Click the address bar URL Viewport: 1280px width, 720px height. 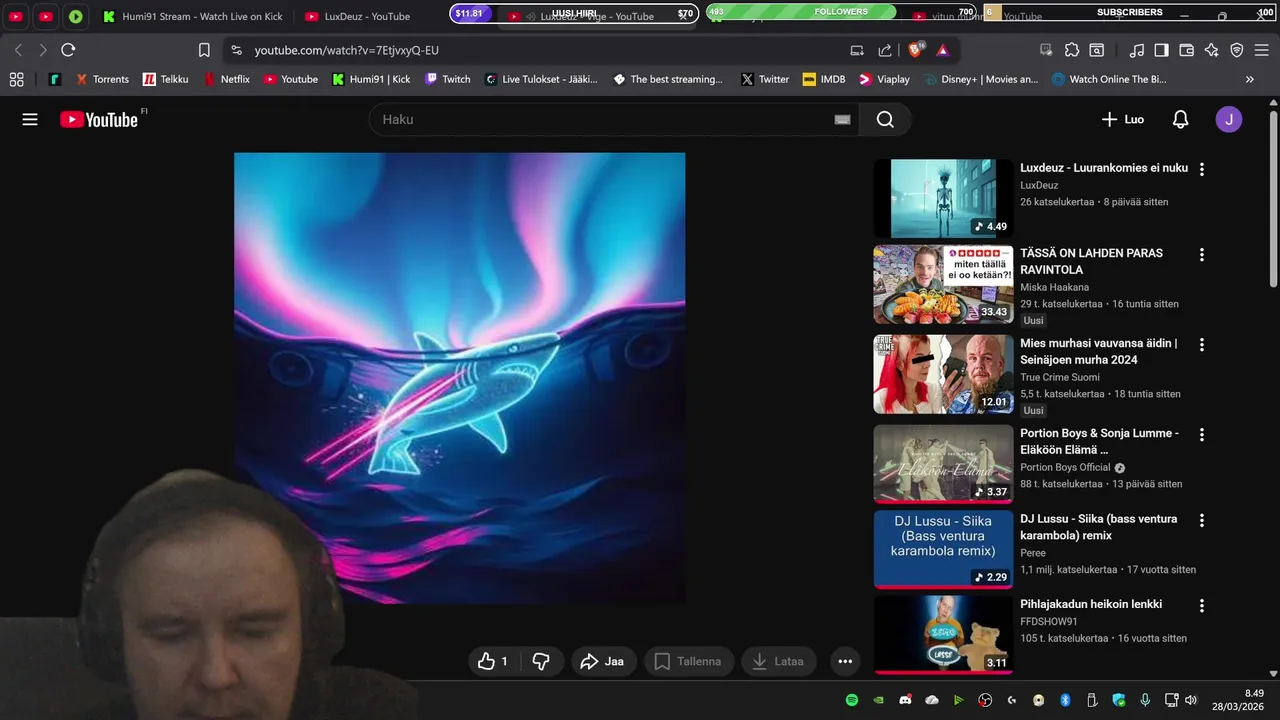click(346, 50)
